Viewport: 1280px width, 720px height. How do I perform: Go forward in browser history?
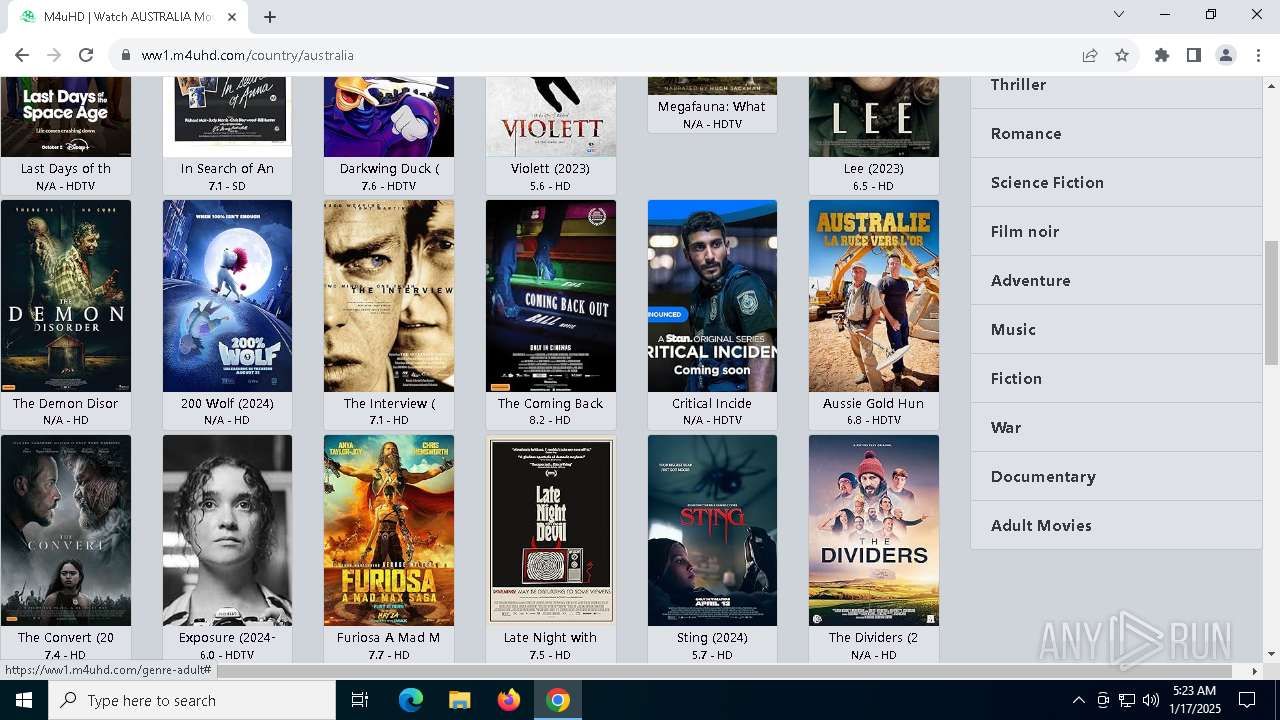tap(54, 55)
